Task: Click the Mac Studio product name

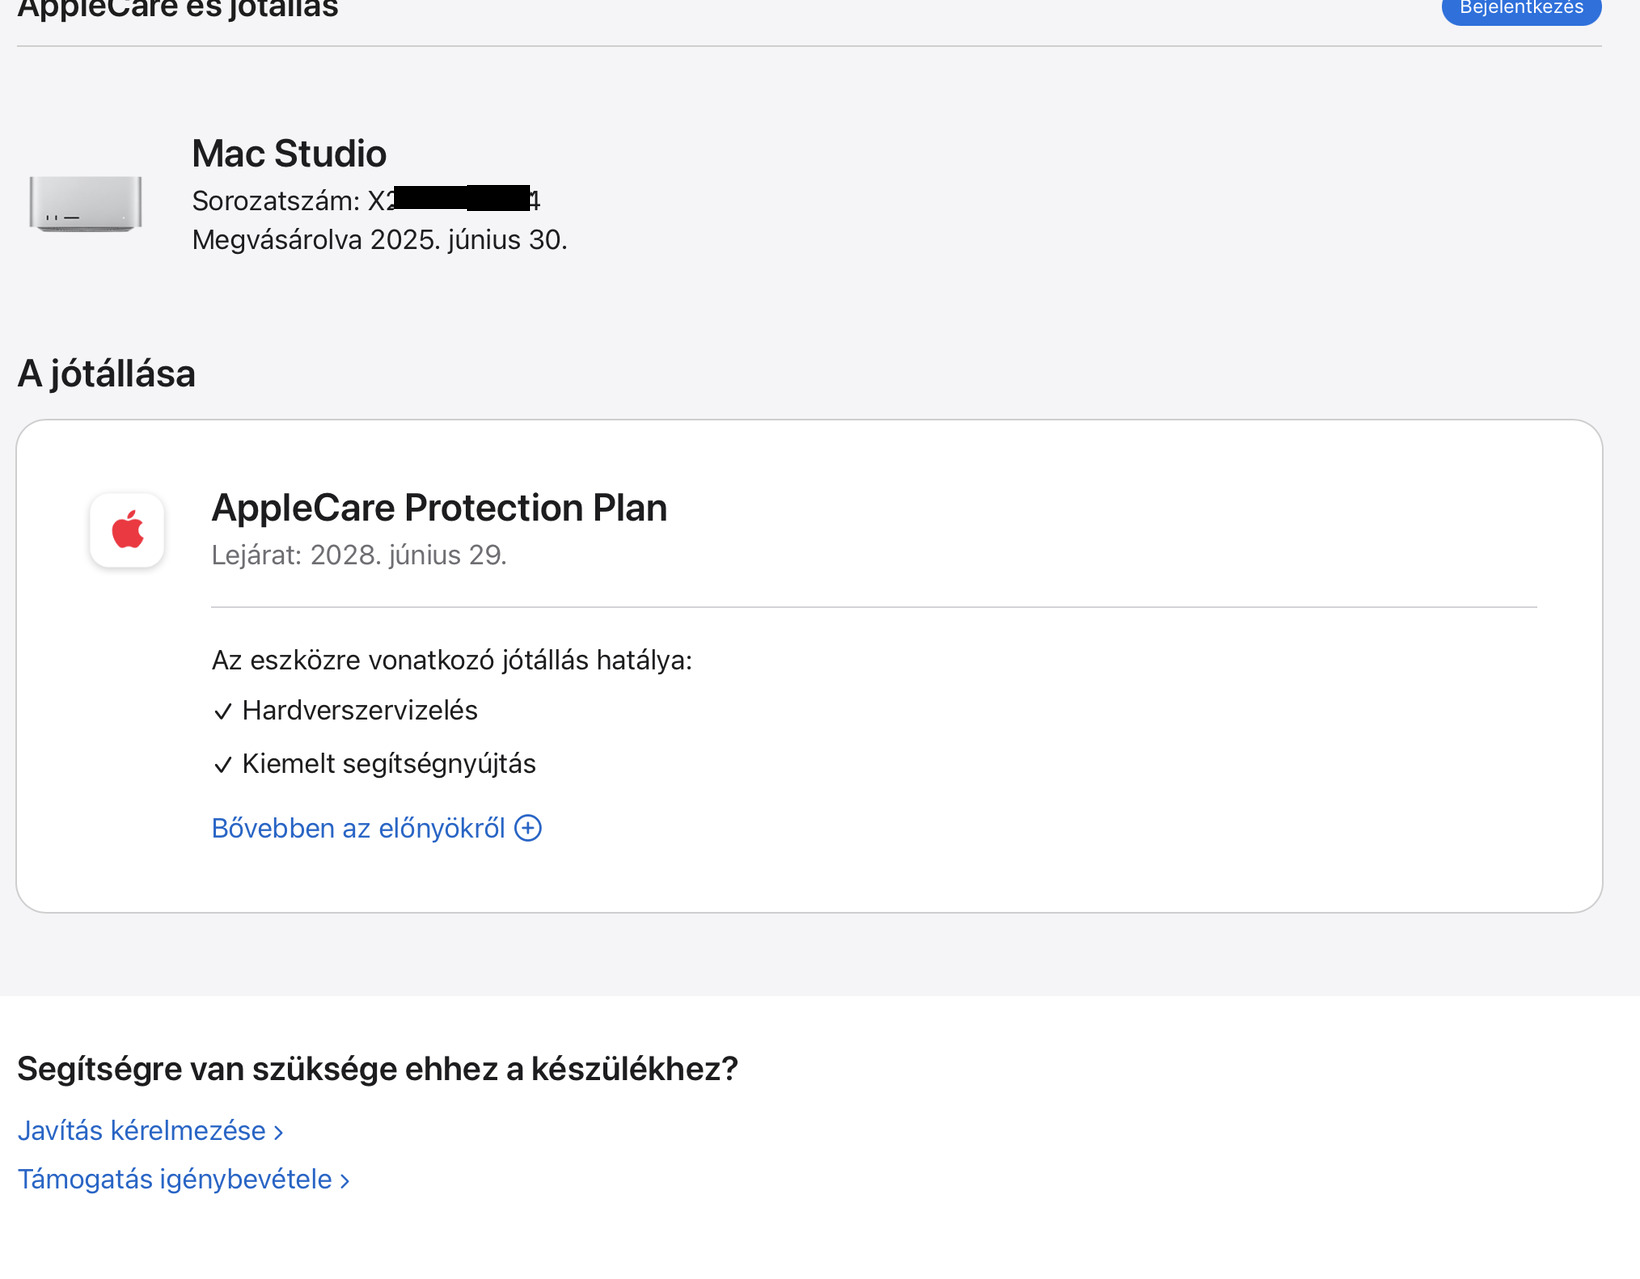Action: click(289, 154)
